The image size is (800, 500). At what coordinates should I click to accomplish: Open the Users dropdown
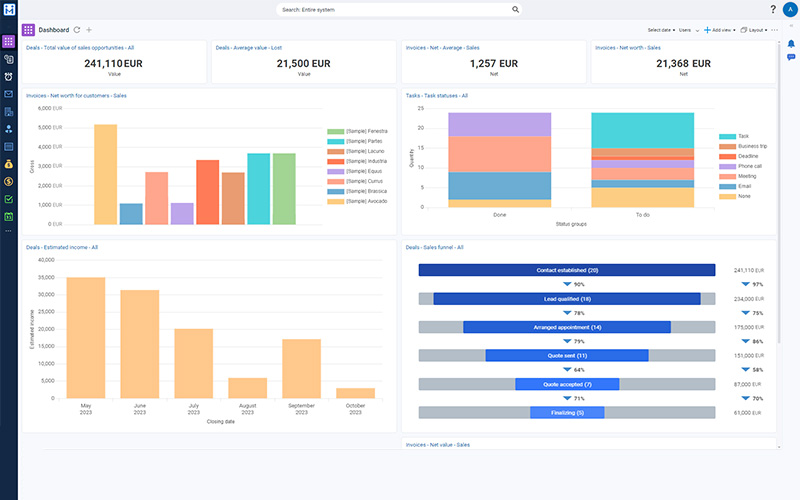(689, 30)
